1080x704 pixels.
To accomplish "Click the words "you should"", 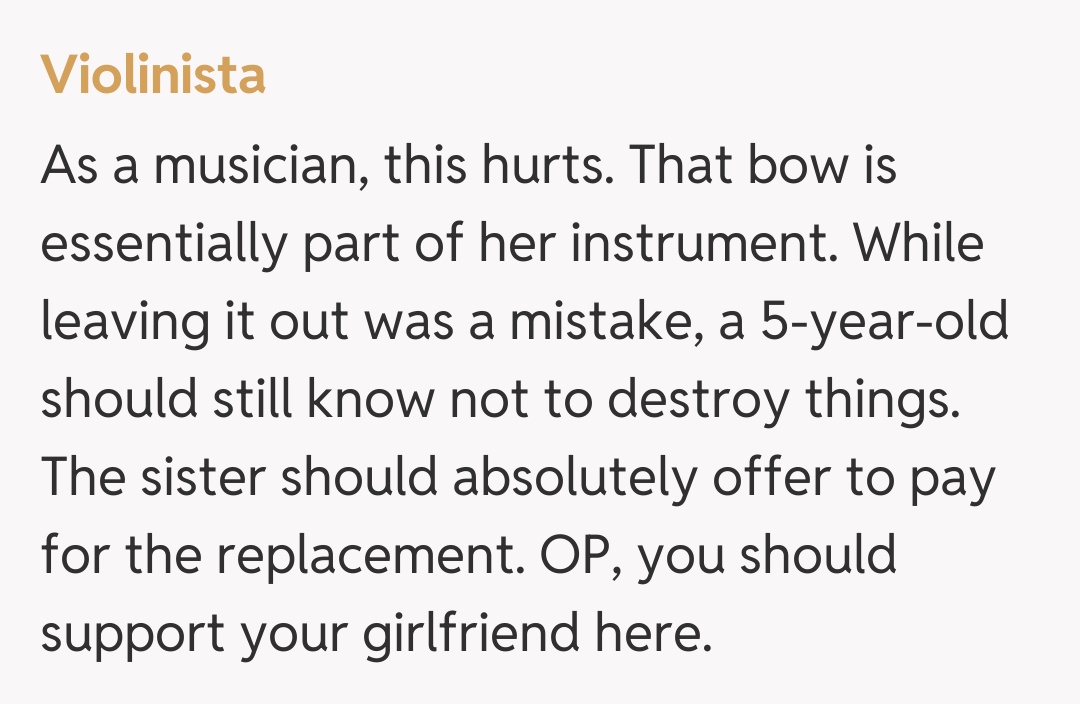I will click(769, 558).
